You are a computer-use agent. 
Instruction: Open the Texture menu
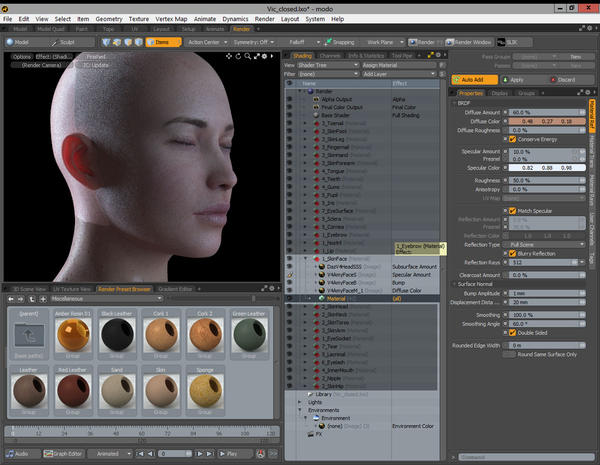(x=137, y=18)
